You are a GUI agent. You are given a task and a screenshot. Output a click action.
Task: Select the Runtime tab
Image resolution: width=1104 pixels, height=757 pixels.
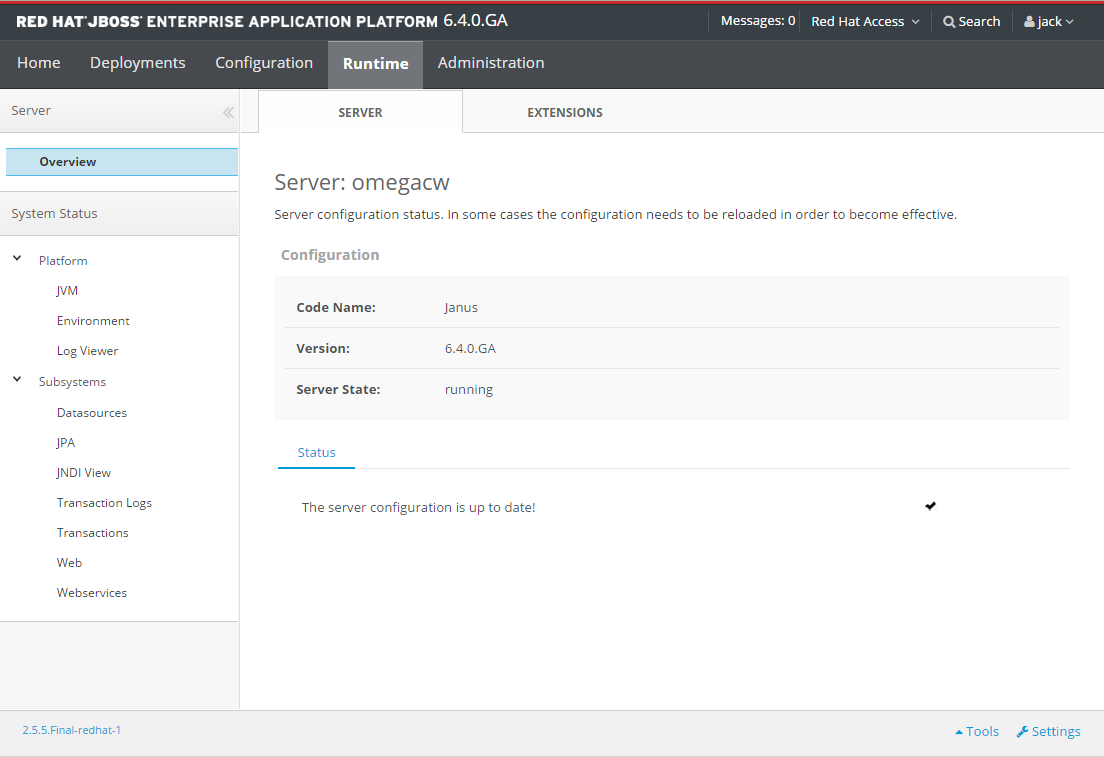(x=375, y=64)
